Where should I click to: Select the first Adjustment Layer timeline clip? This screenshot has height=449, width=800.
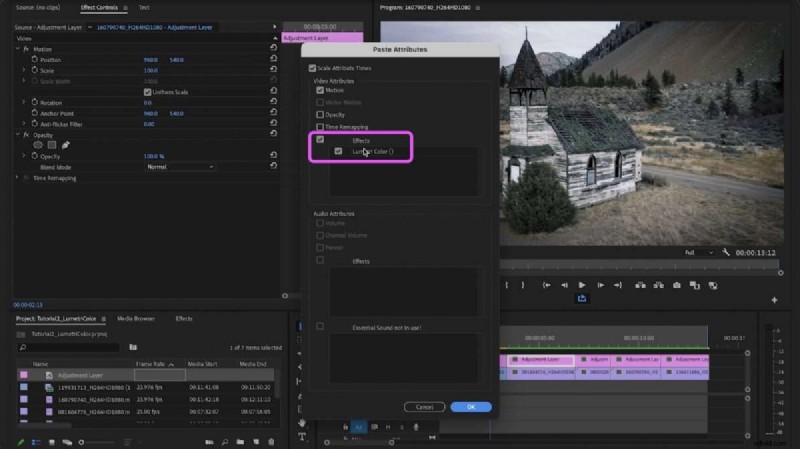pos(540,360)
